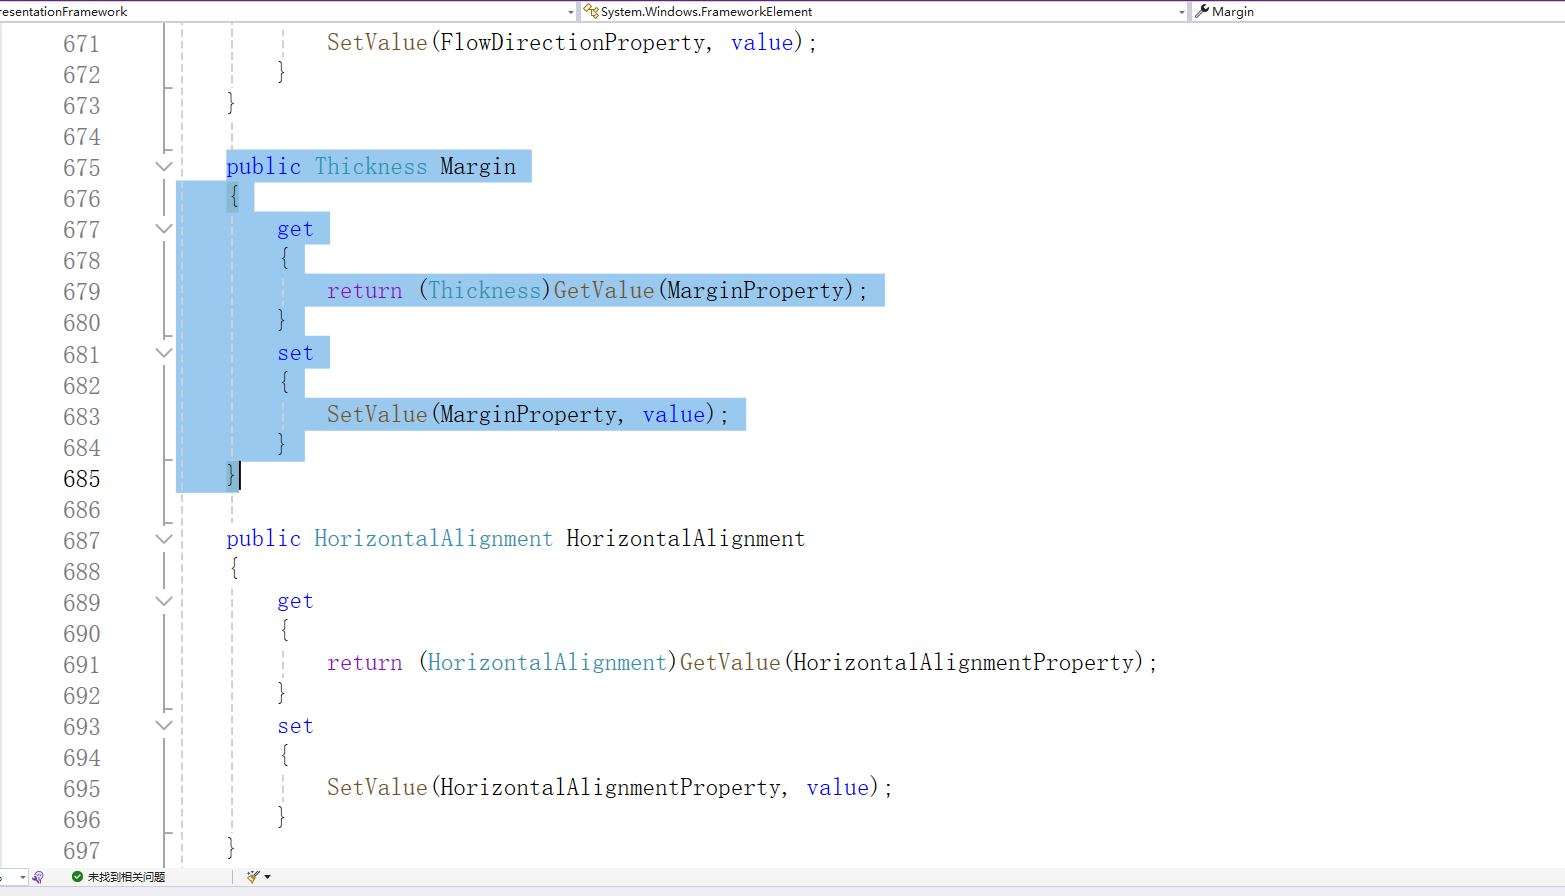The height and width of the screenshot is (896, 1565).
Task: Click the wrench icon beside Margin
Action: (x=1202, y=11)
